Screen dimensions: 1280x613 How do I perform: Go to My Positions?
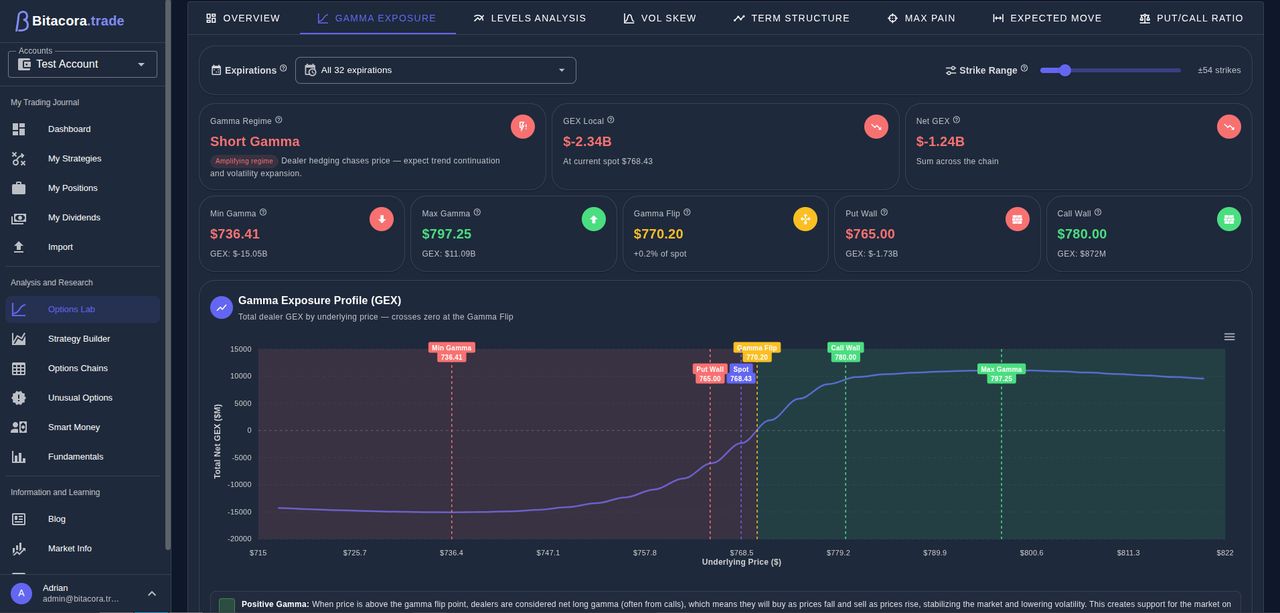coord(82,188)
